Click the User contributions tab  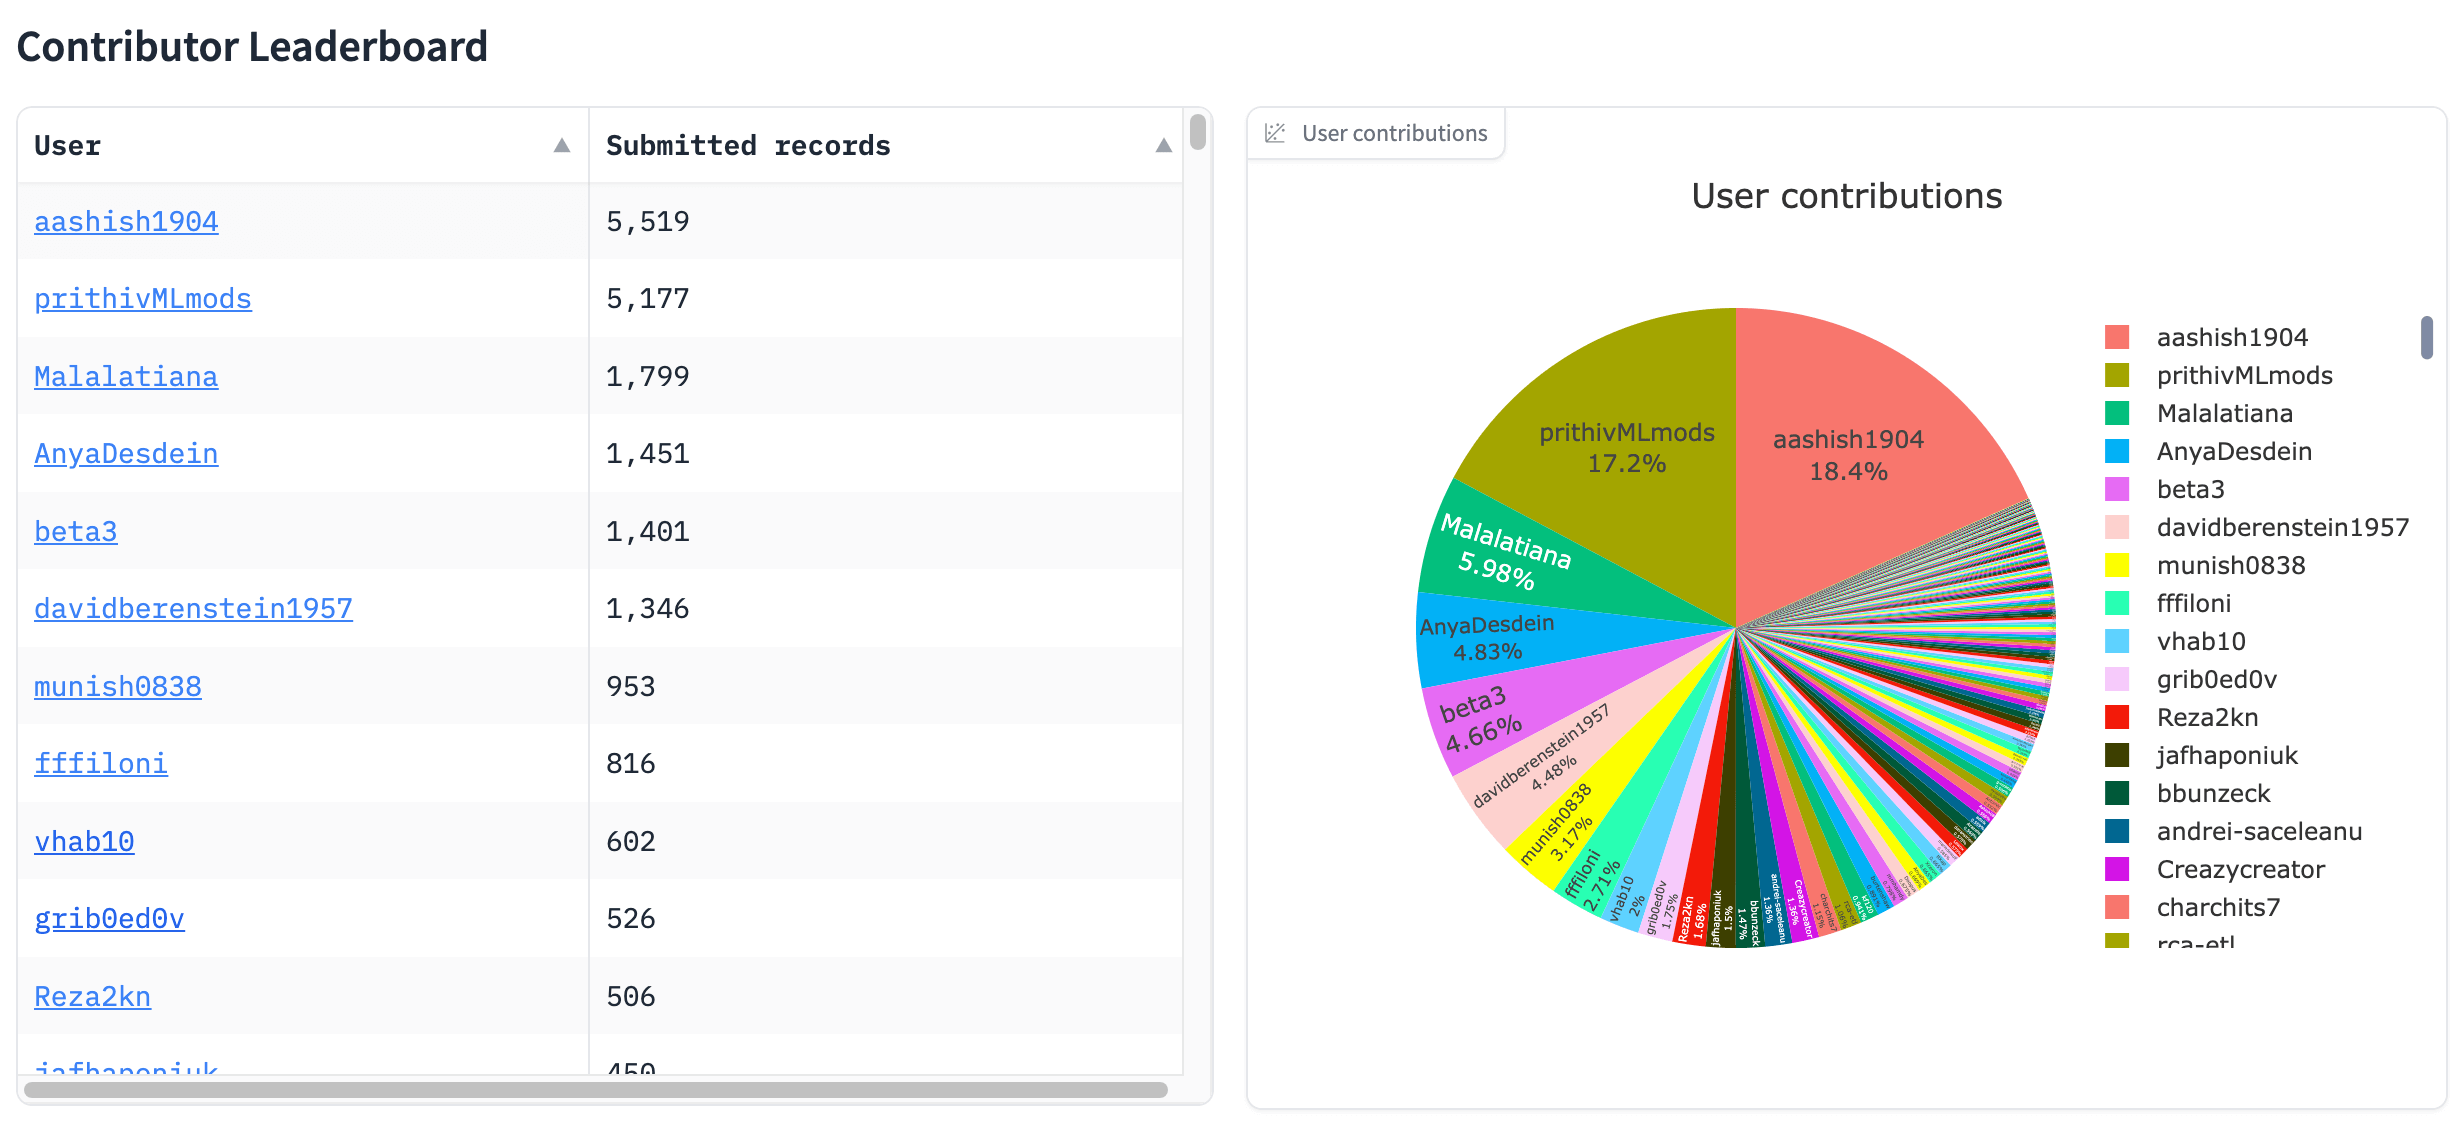tap(1379, 133)
